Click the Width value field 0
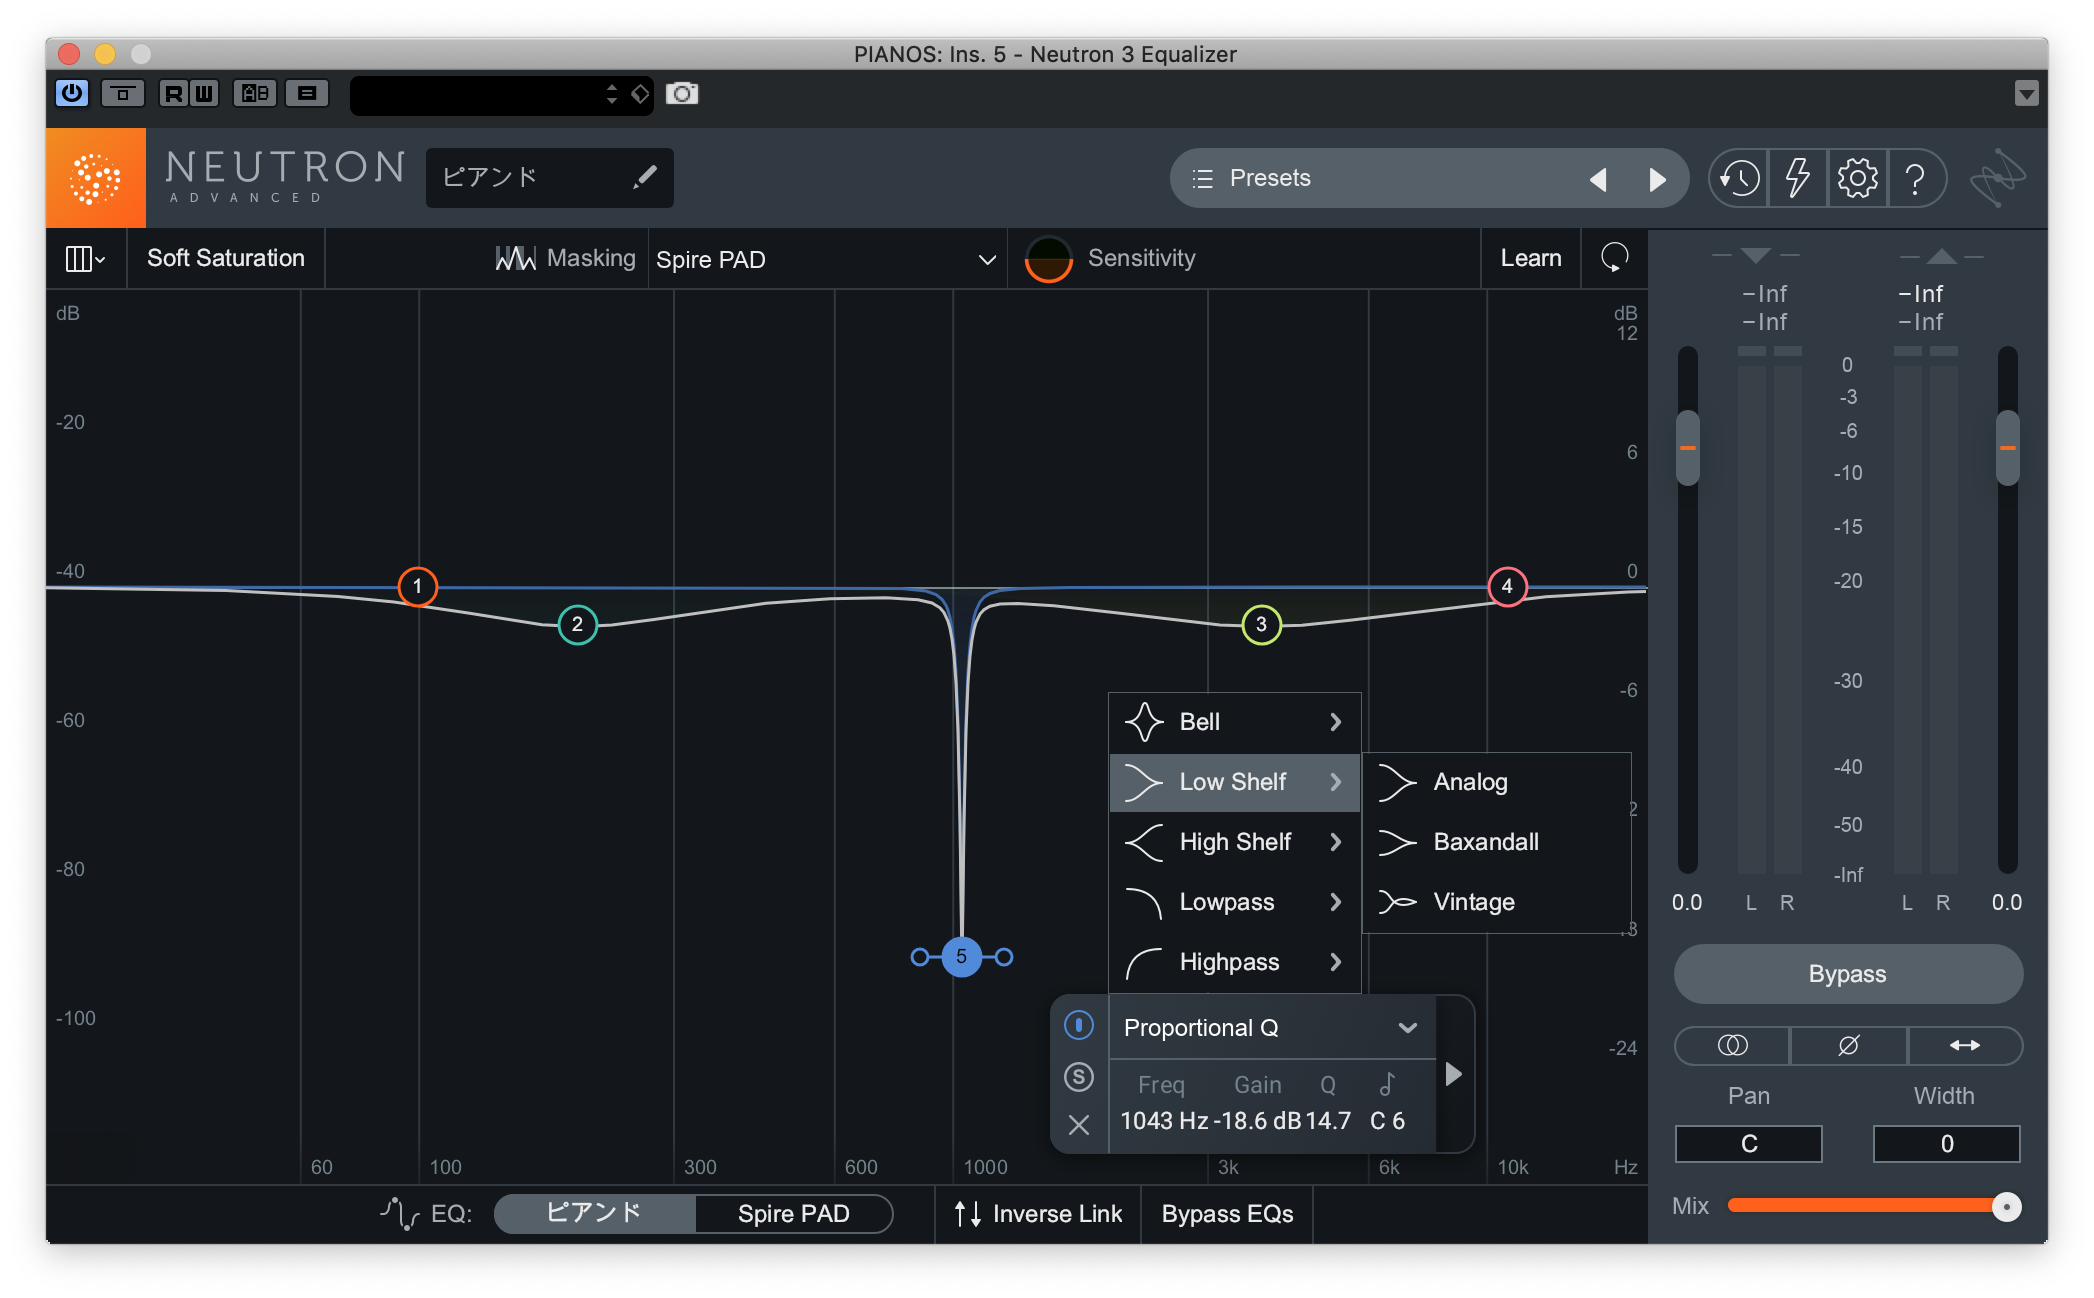The height and width of the screenshot is (1298, 2094). 1946,1143
